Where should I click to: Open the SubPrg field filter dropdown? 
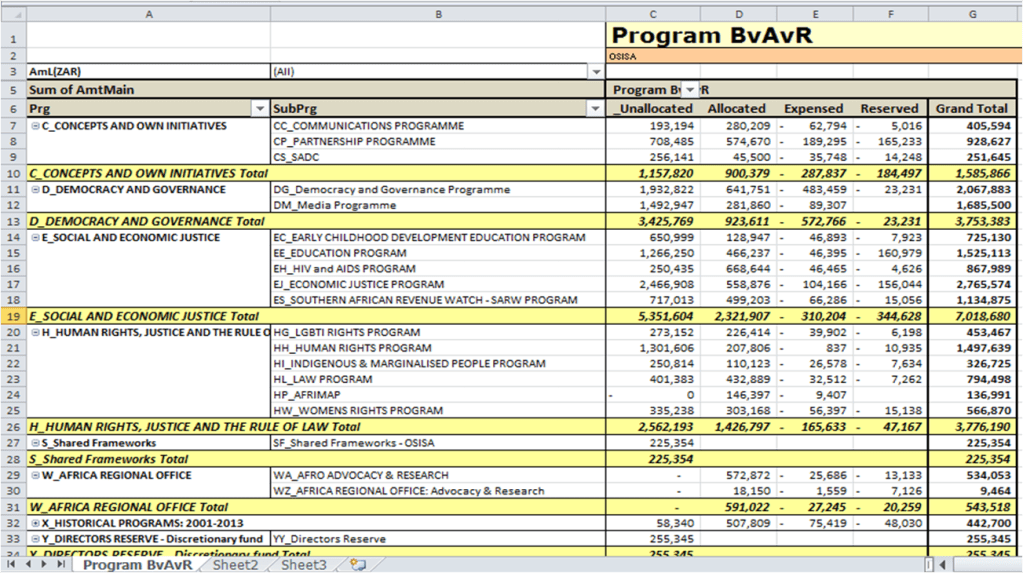(596, 108)
